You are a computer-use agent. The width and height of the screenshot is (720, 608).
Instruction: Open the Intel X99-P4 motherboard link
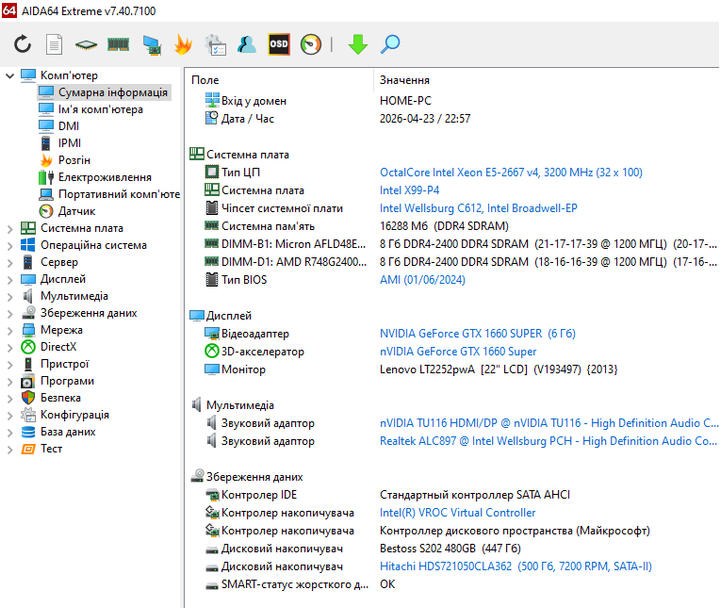tap(409, 190)
